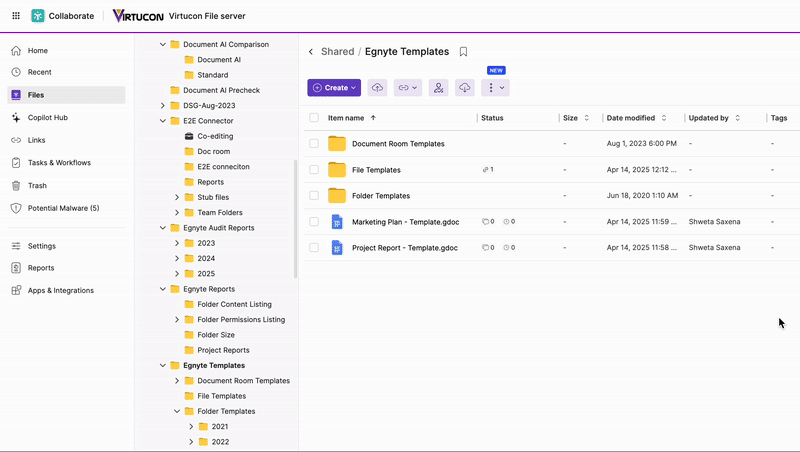Select Files in the sidebar
This screenshot has width=800, height=452.
[x=66, y=95]
